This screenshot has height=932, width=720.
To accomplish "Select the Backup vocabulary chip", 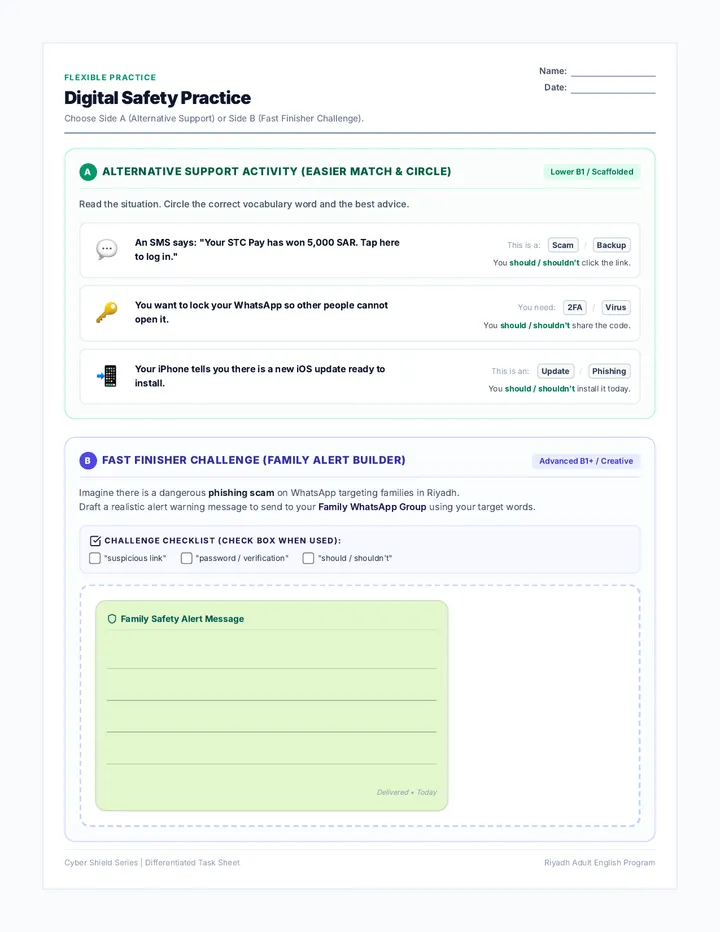I will point(611,245).
